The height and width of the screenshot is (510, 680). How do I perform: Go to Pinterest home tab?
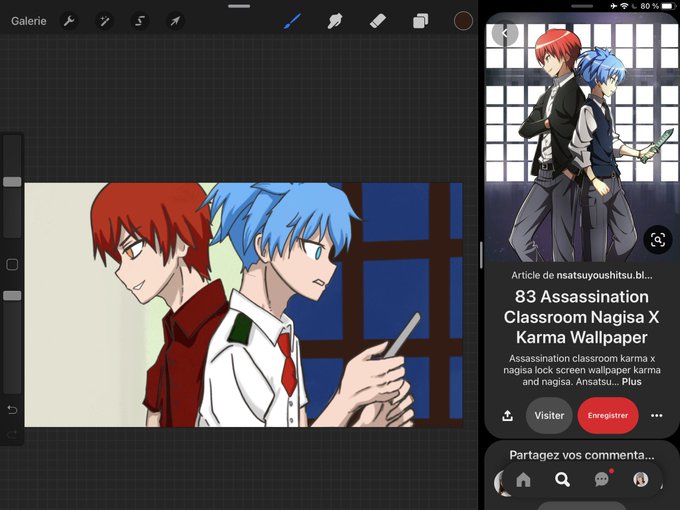[523, 480]
